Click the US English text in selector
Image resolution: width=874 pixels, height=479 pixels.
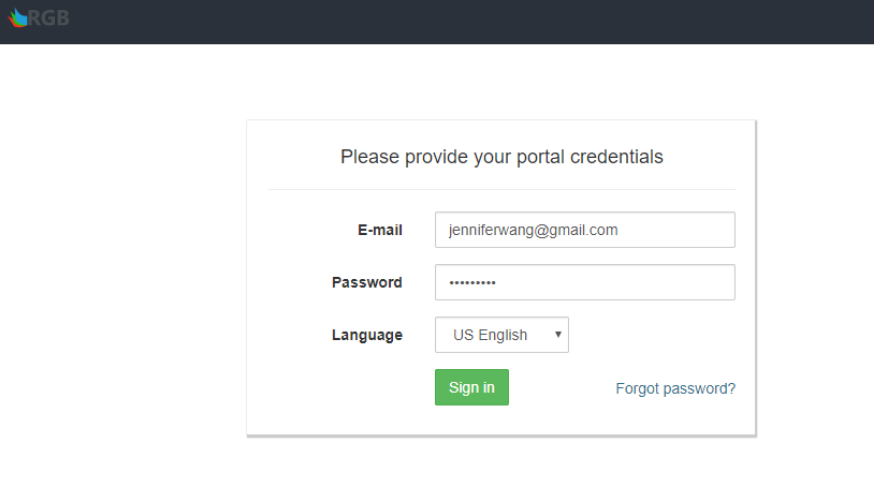490,335
